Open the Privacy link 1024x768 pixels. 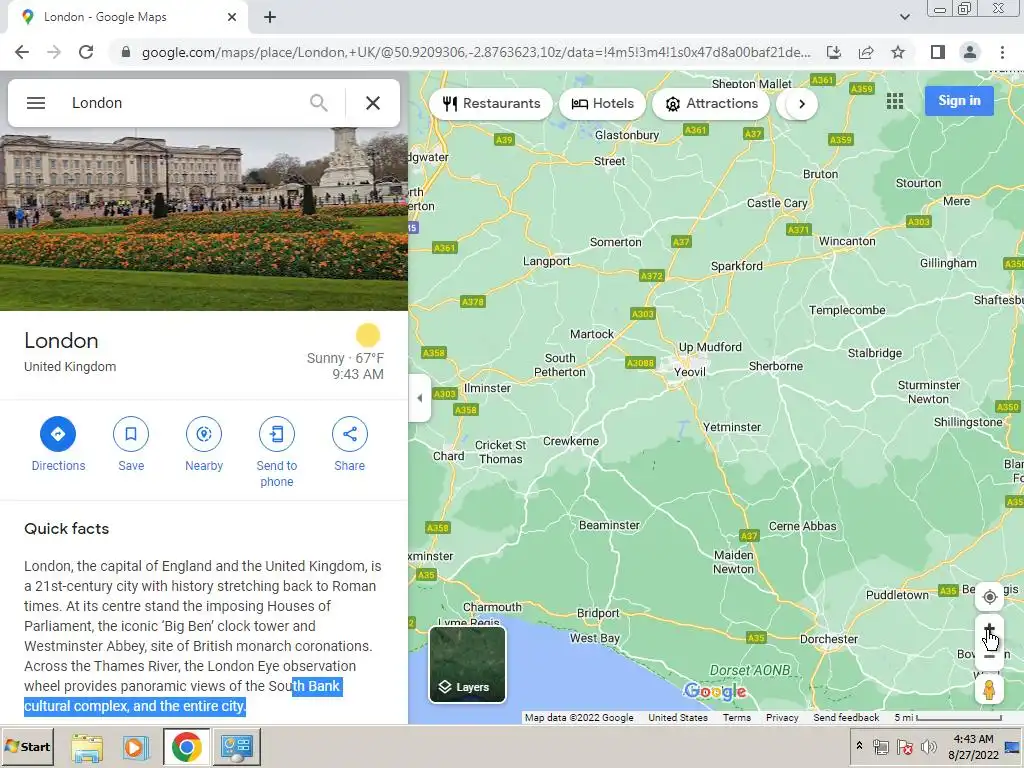(782, 717)
